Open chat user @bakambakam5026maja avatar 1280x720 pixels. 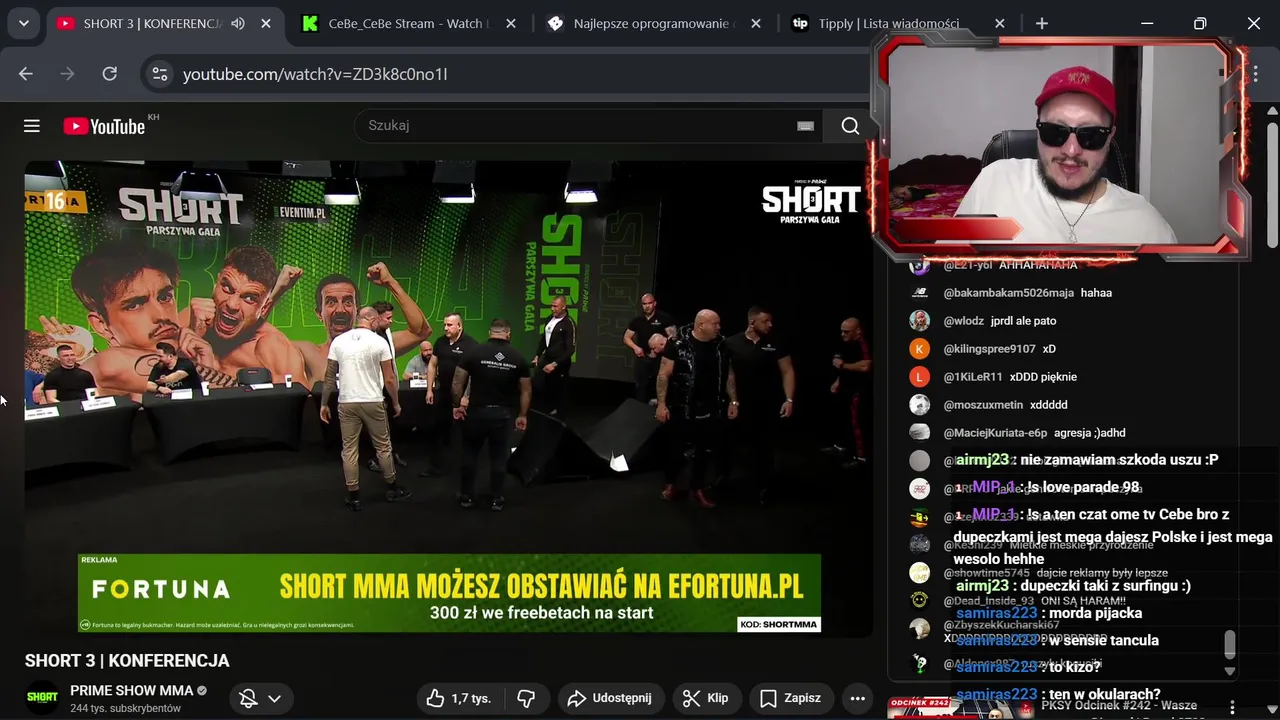tap(919, 293)
